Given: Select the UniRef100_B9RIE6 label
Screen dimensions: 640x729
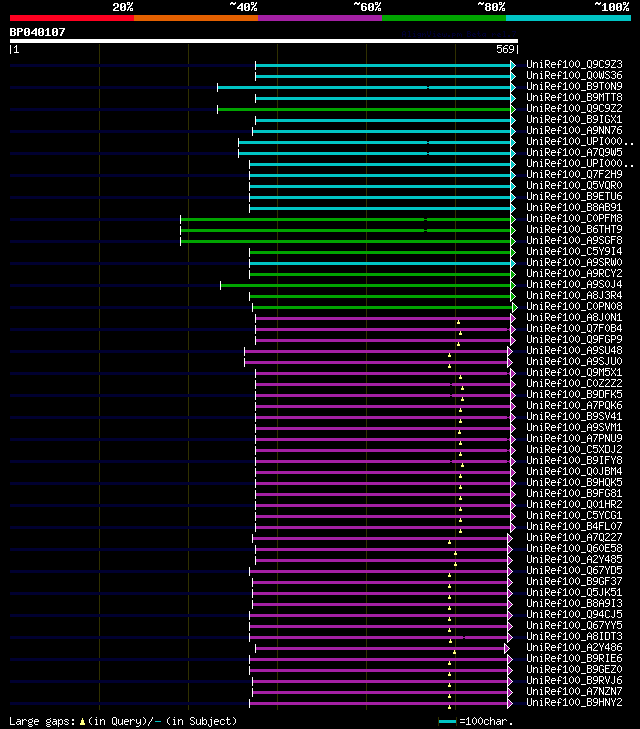Looking at the screenshot, I should (574, 658).
